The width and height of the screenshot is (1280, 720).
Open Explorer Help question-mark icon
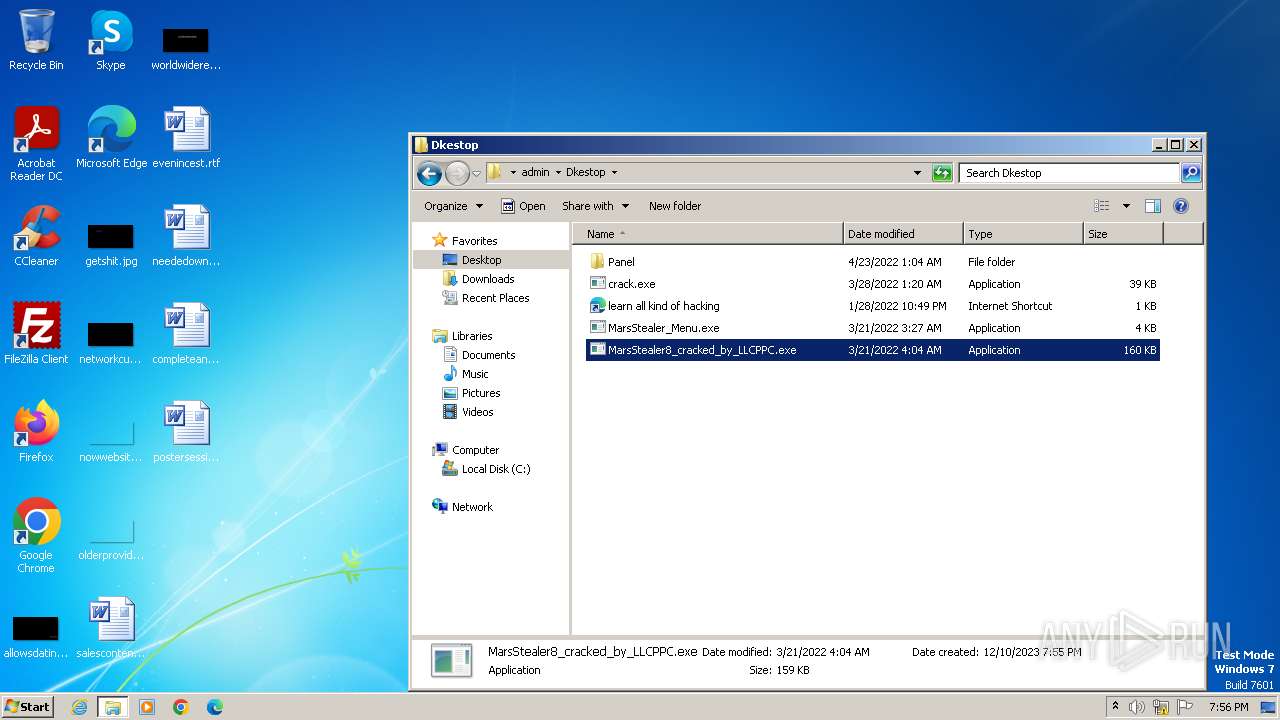pos(1180,206)
